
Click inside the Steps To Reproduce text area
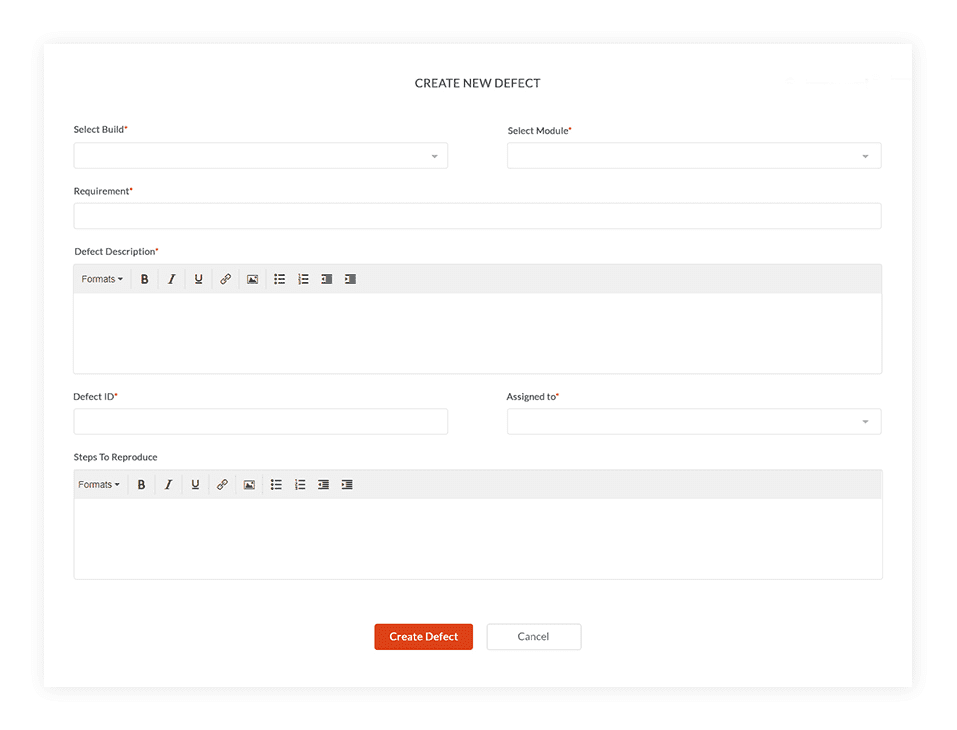(478, 539)
